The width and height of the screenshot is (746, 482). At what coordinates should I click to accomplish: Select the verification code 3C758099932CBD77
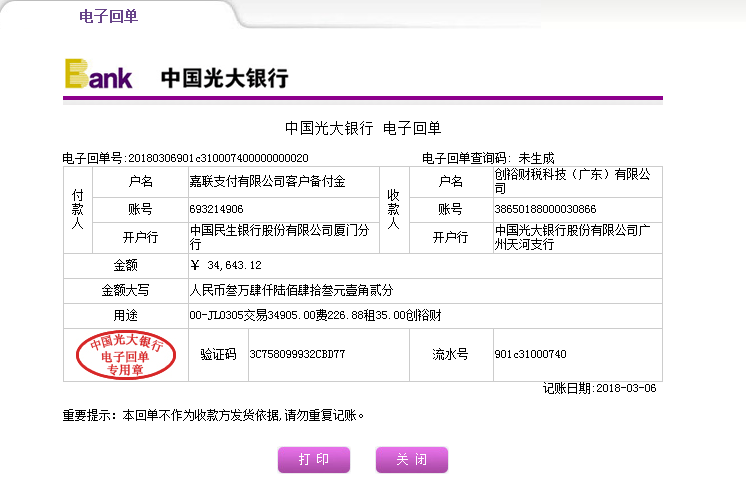(297, 354)
